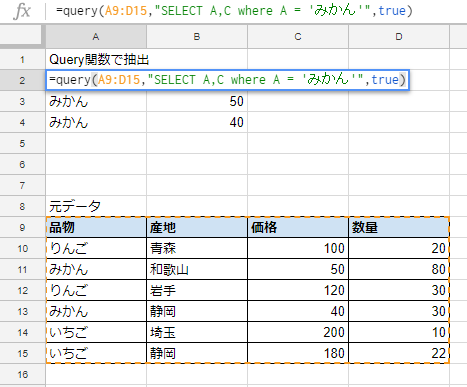467x387 pixels.
Task: Click the fx formula icon
Action: [x=22, y=11]
